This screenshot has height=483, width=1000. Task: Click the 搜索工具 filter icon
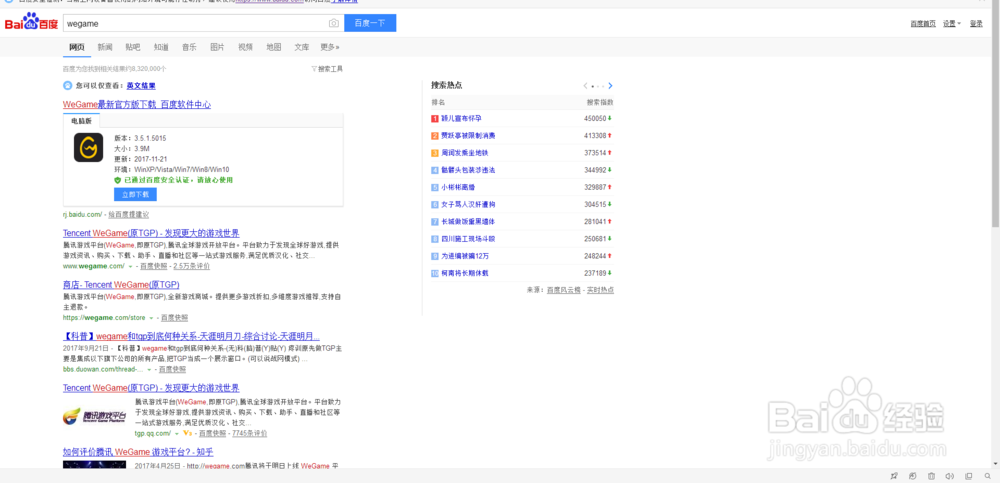coord(314,69)
